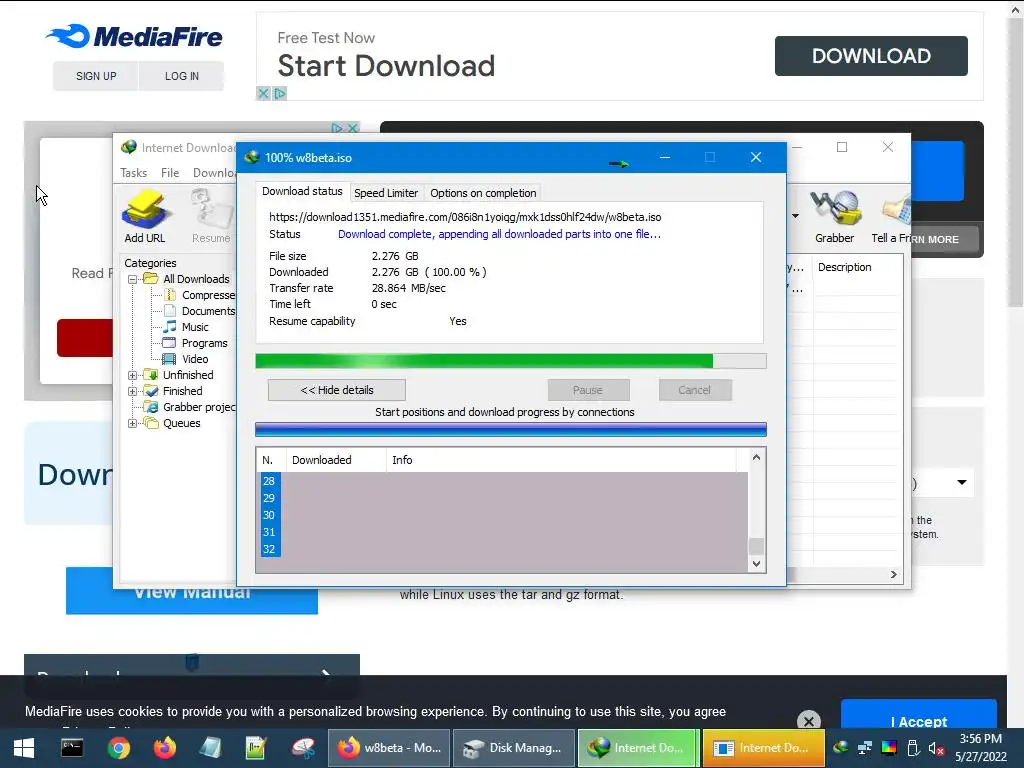
Task: Click the SIGN UP button on MediaFire
Action: 96,76
